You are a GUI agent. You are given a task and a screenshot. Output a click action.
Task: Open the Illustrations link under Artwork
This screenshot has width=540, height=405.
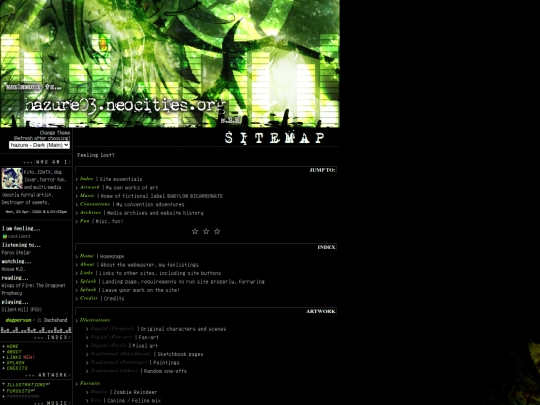95,320
